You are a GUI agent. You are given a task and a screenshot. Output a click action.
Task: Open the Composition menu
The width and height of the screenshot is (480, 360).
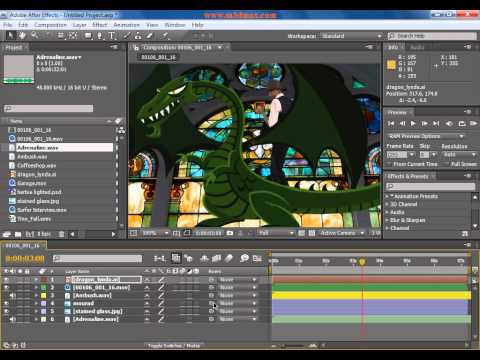(x=50, y=25)
